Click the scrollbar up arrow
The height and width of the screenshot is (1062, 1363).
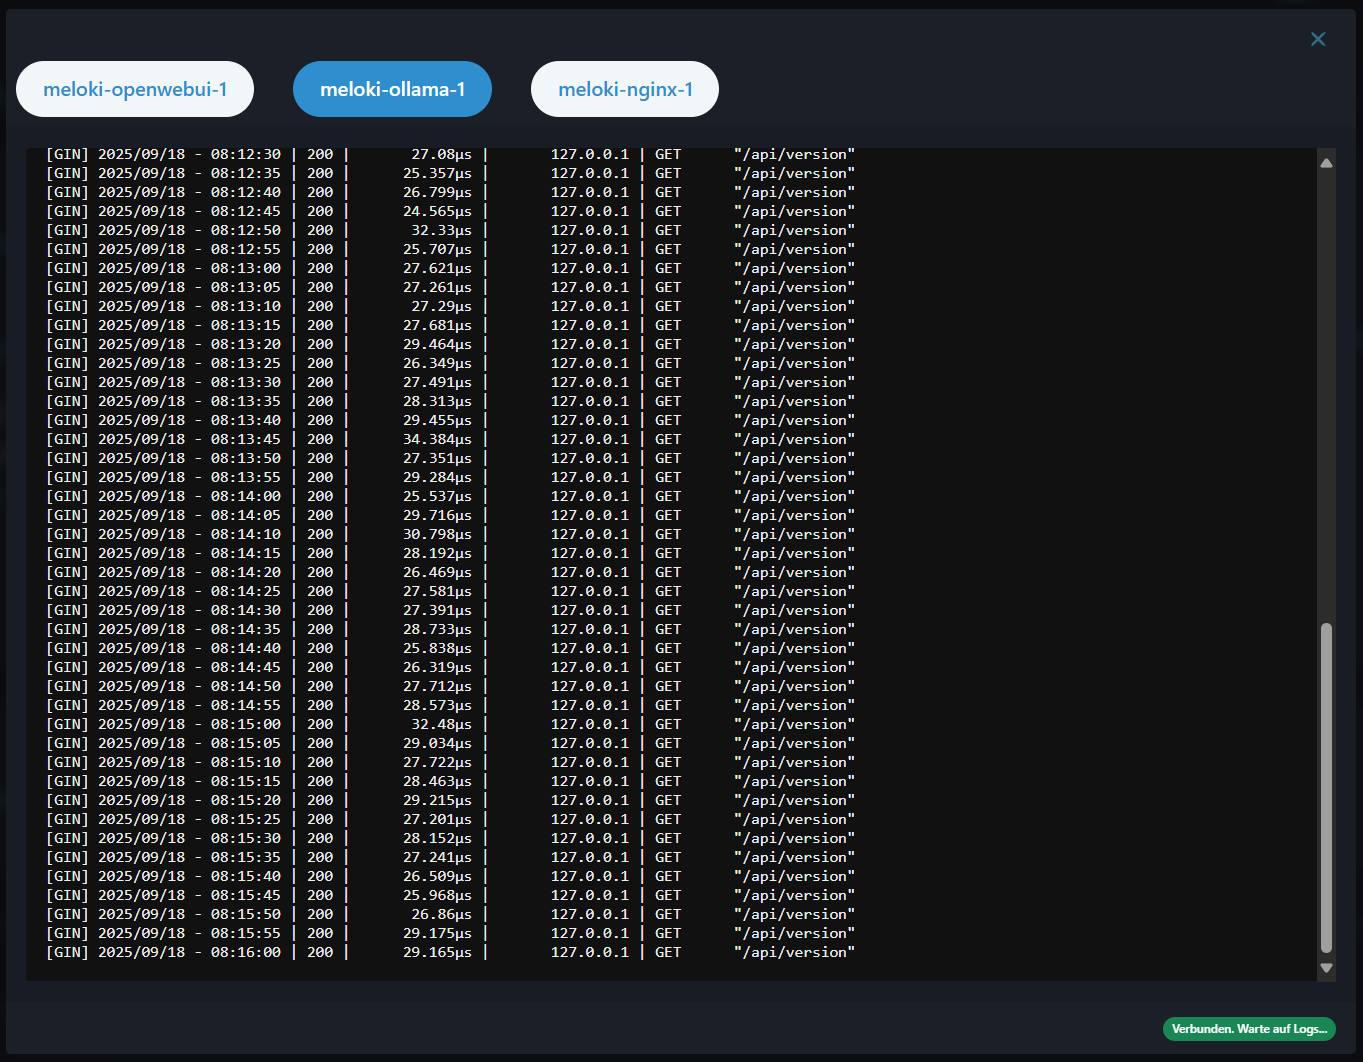coord(1326,163)
